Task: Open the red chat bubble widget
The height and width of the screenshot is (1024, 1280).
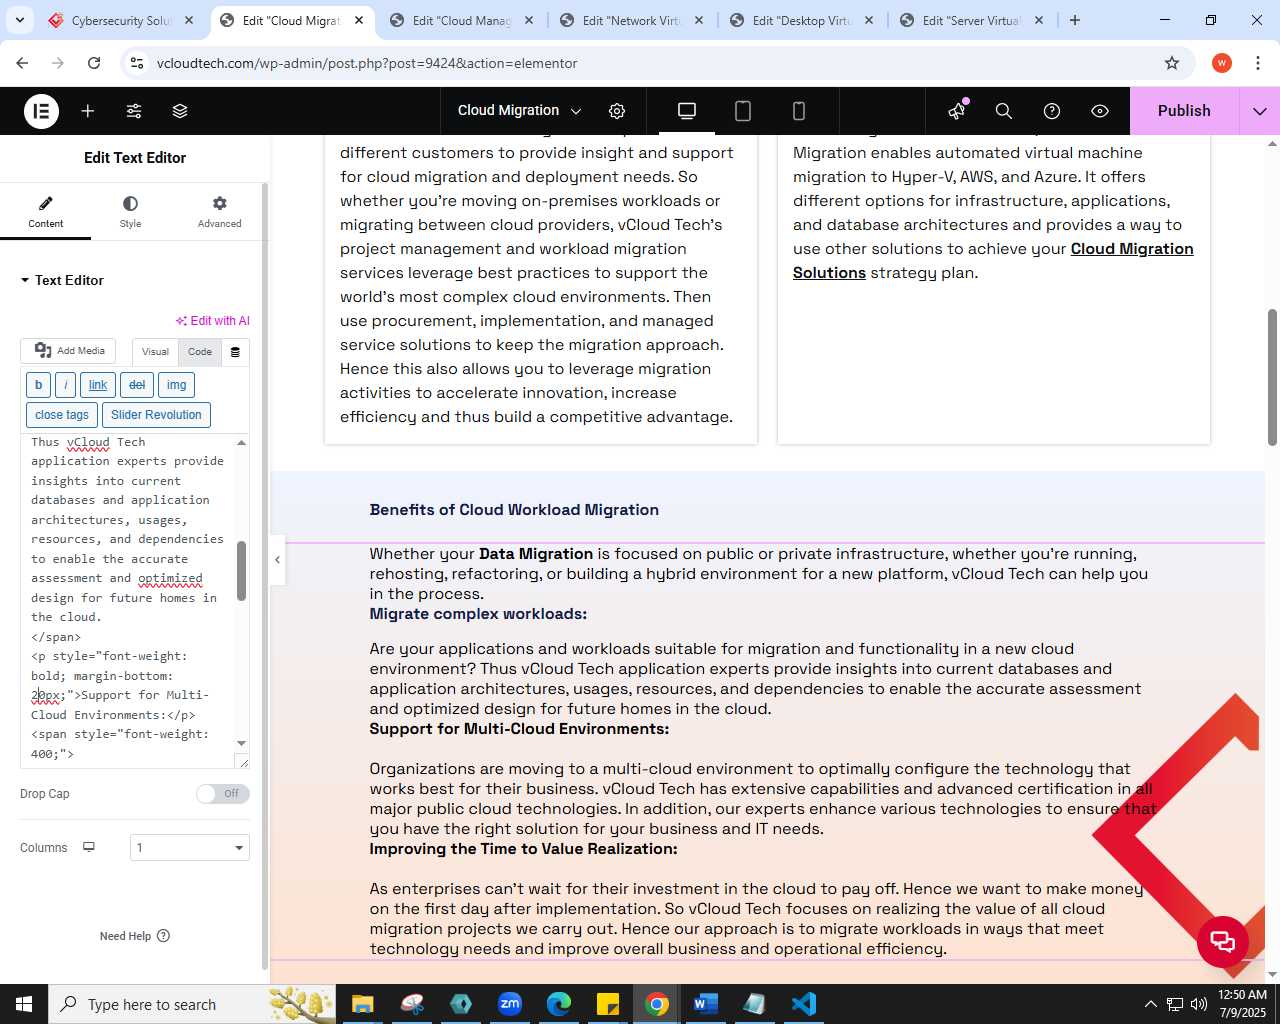Action: [x=1223, y=940]
